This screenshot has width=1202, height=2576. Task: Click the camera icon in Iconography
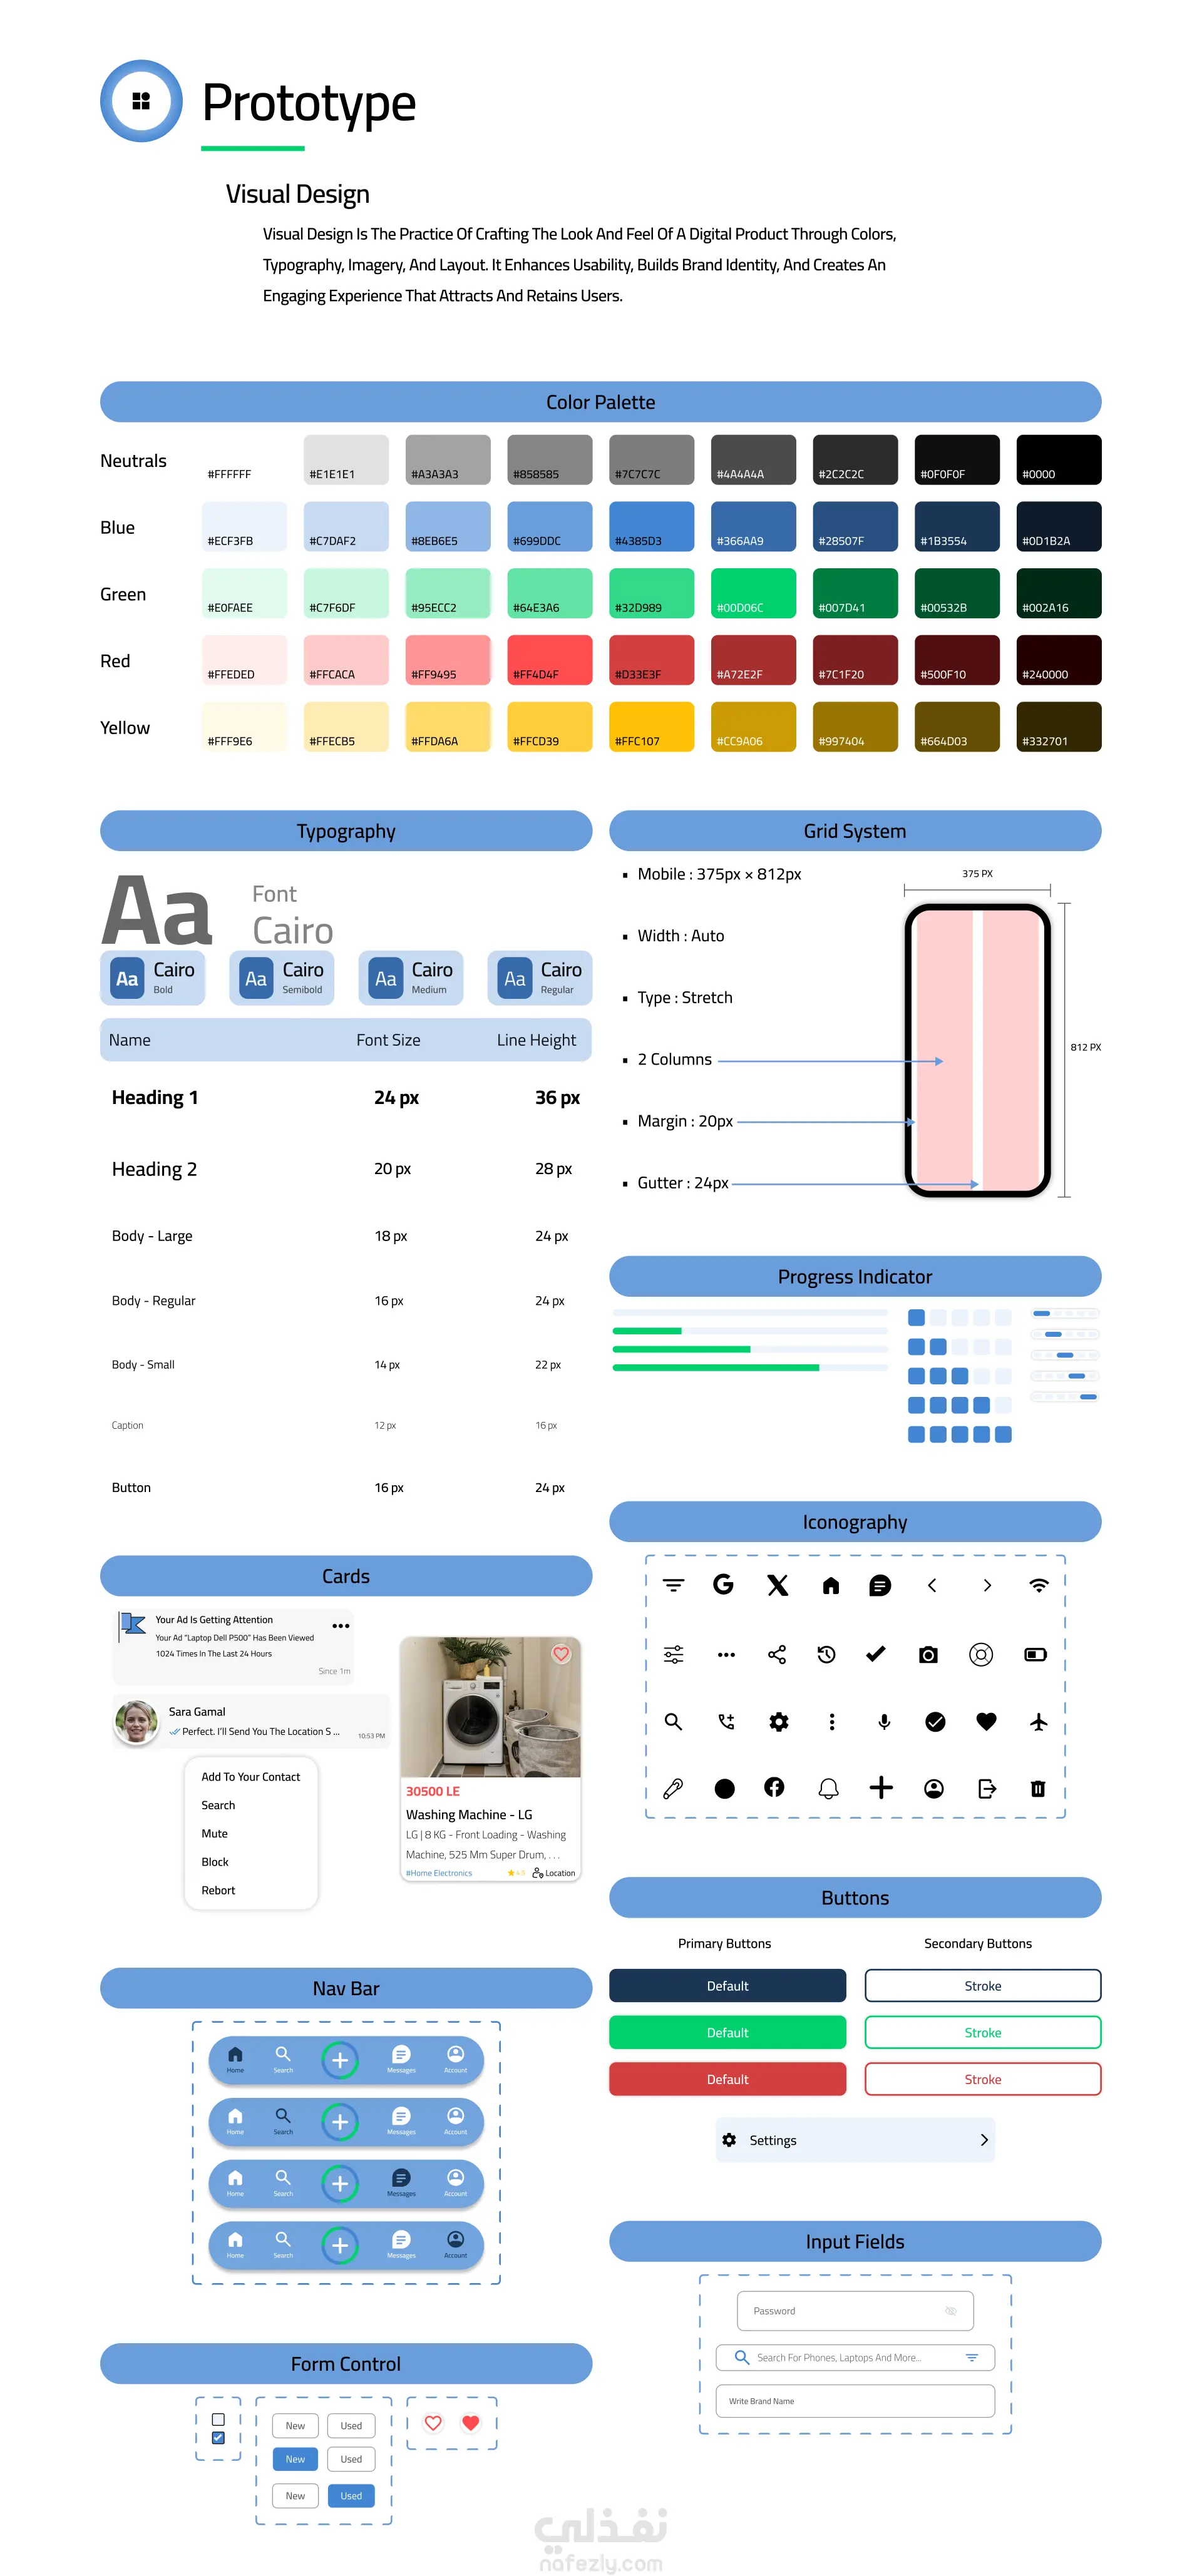(928, 1655)
